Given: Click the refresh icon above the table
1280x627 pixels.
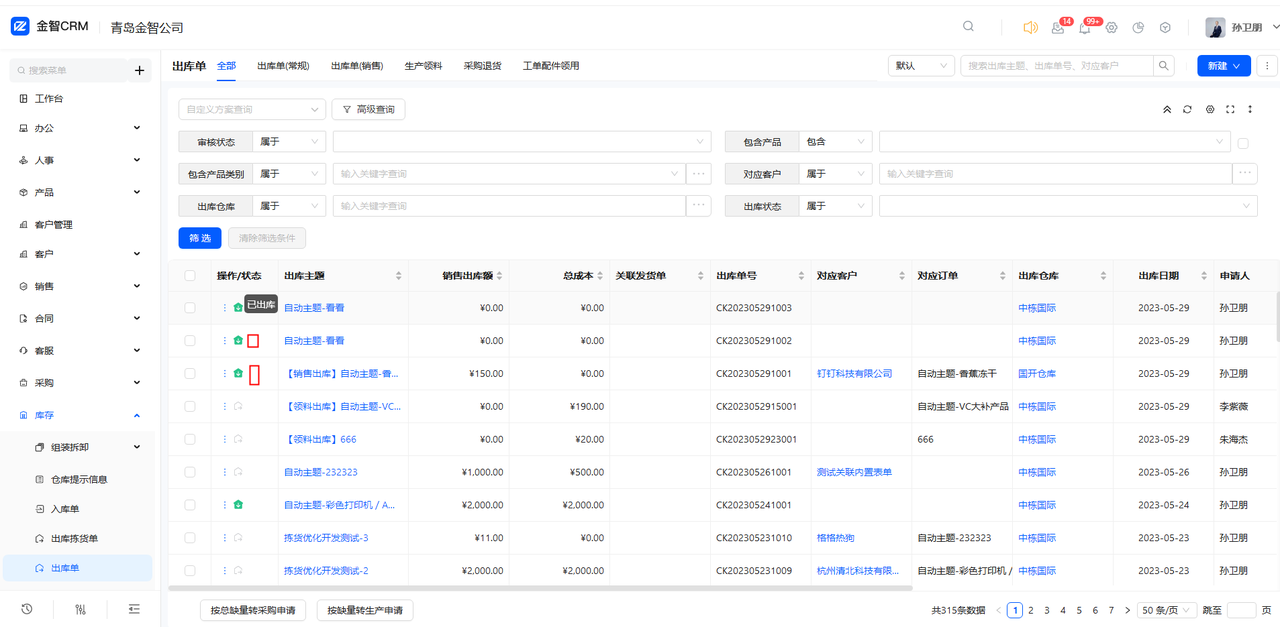Looking at the screenshot, I should 1188,110.
